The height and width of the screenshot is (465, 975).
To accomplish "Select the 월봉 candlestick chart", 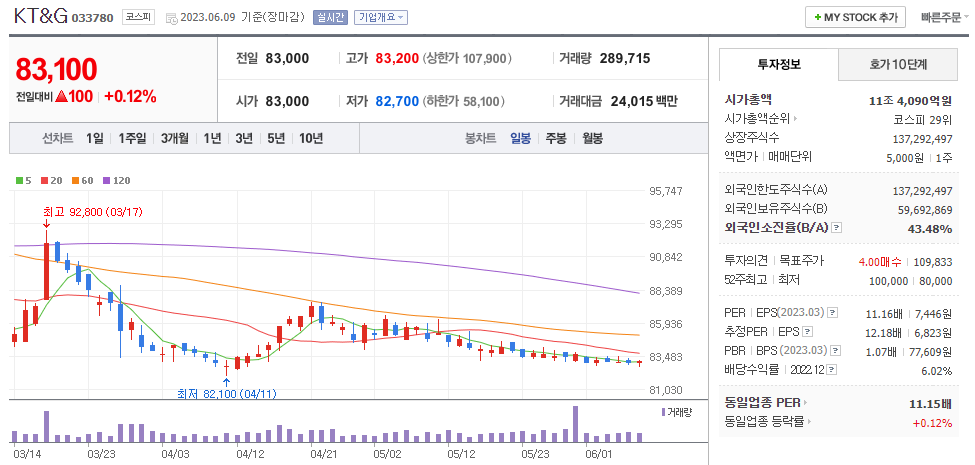I will click(x=592, y=138).
